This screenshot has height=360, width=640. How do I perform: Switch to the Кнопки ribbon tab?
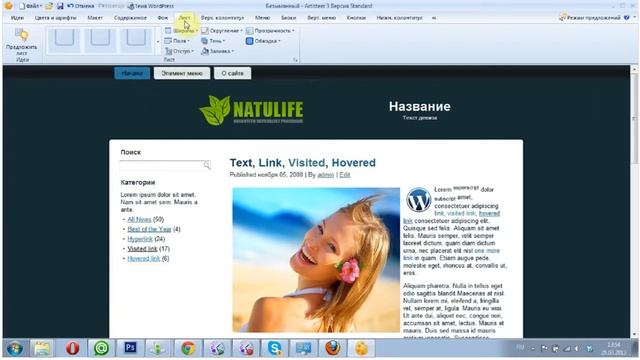[356, 18]
